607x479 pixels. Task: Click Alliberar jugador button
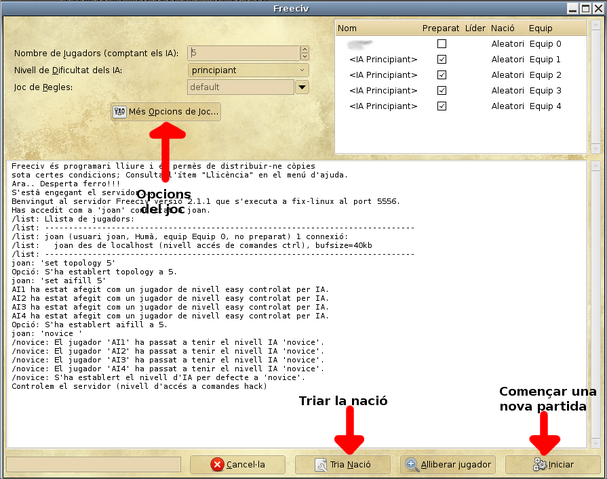pos(448,464)
